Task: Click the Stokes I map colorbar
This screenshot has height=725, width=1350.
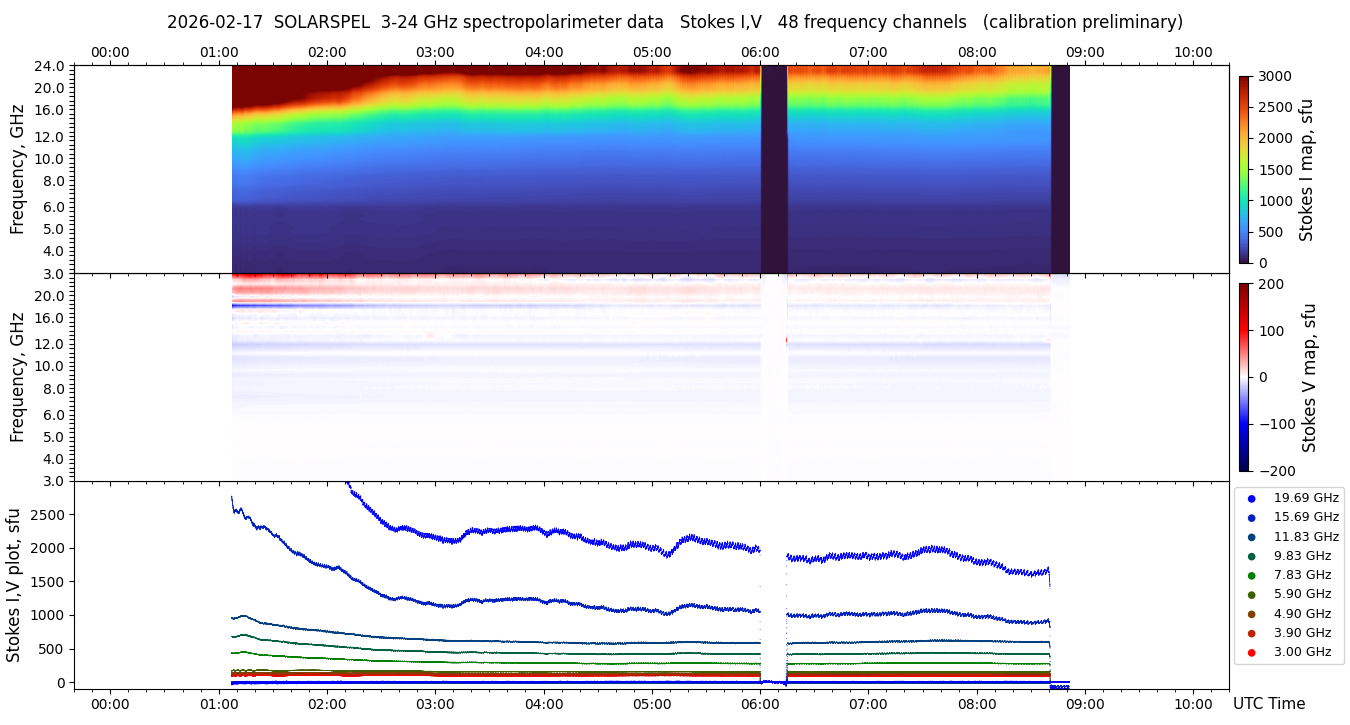Action: tap(1244, 169)
